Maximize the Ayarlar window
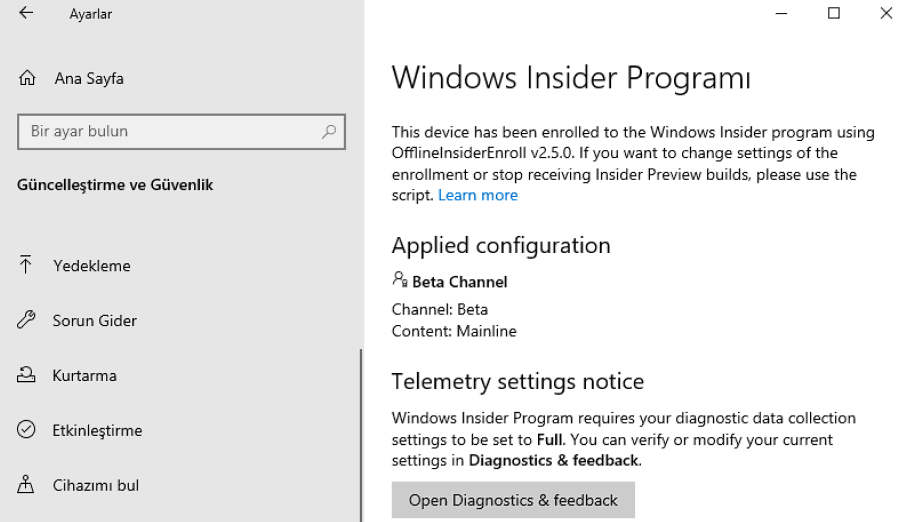Viewport: 908px width, 522px height. 833,13
